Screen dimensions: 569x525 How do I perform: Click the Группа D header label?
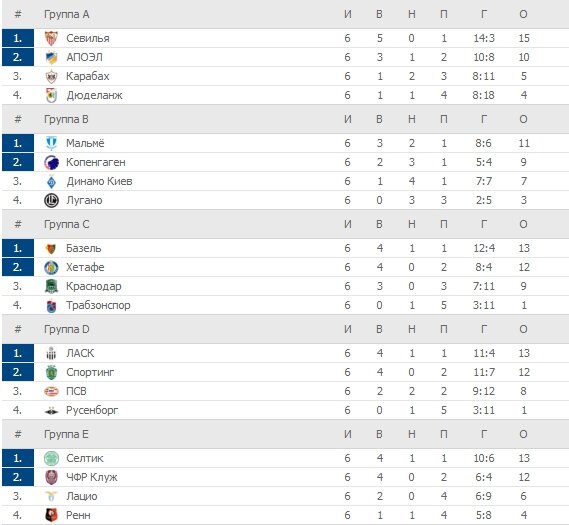67,329
